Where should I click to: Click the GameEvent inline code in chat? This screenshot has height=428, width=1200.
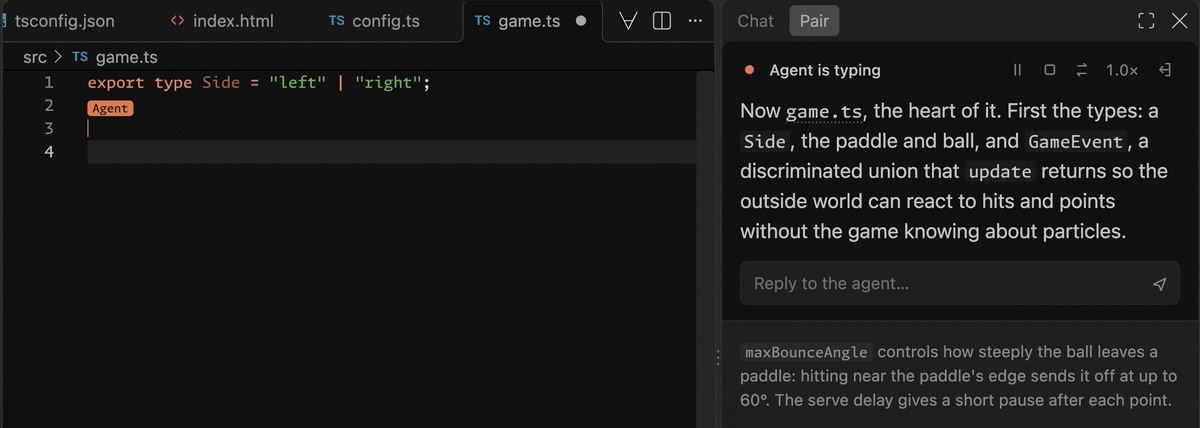1074,142
